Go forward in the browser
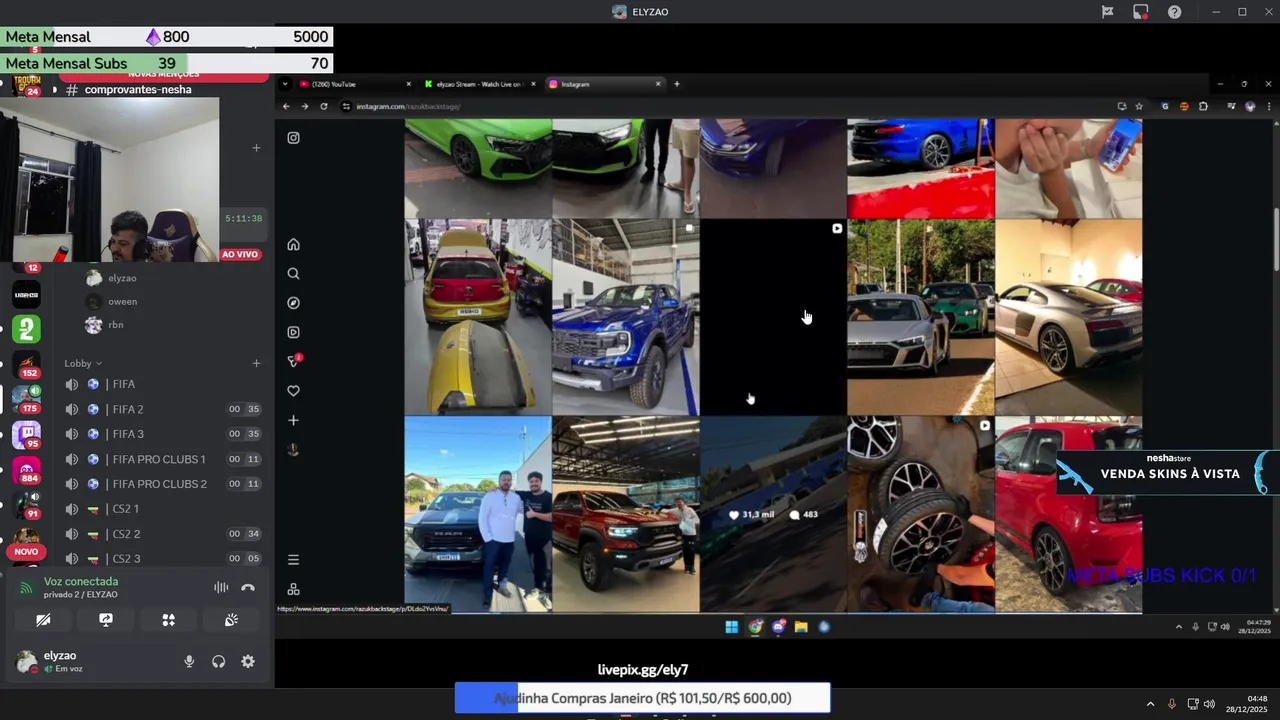The height and width of the screenshot is (720, 1280). click(x=305, y=106)
